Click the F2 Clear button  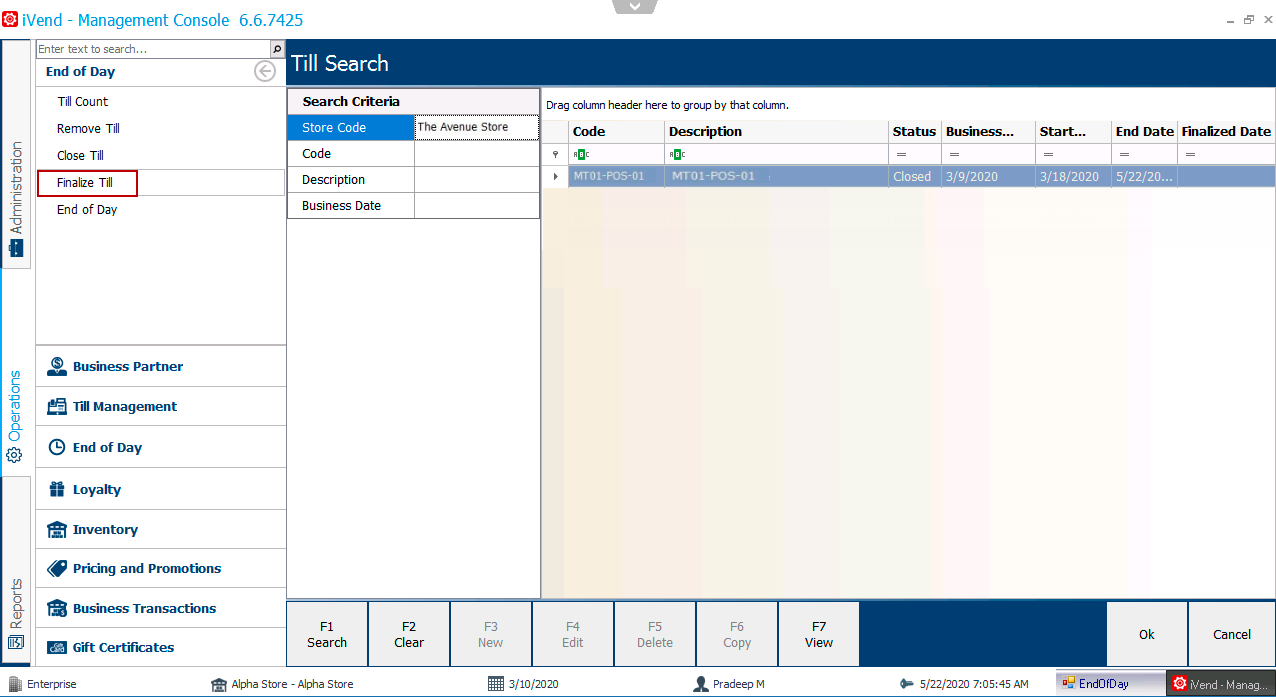coord(409,634)
